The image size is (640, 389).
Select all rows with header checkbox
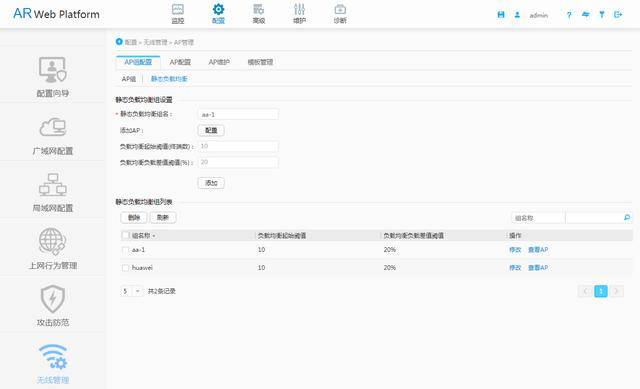(126, 235)
